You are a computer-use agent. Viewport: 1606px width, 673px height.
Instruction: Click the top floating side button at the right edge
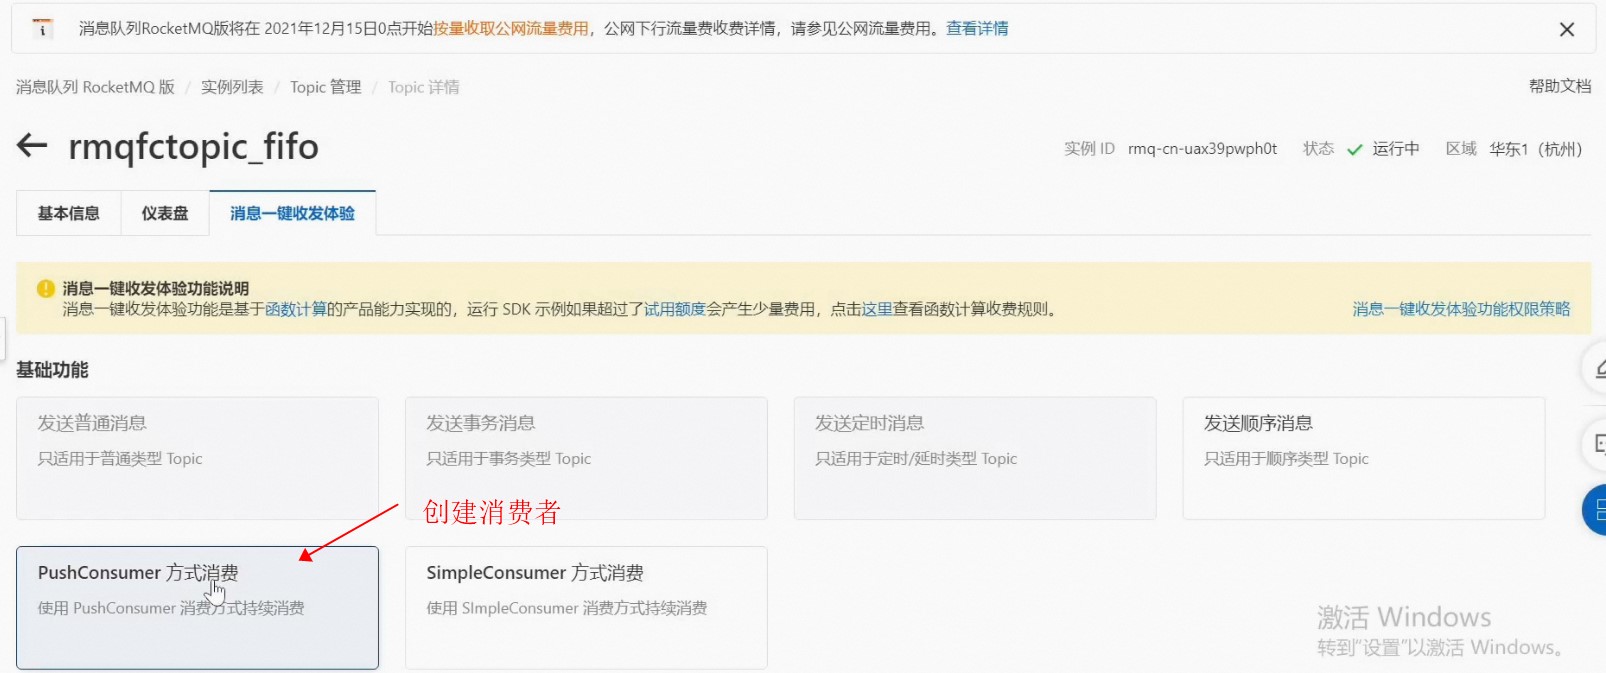click(1595, 369)
